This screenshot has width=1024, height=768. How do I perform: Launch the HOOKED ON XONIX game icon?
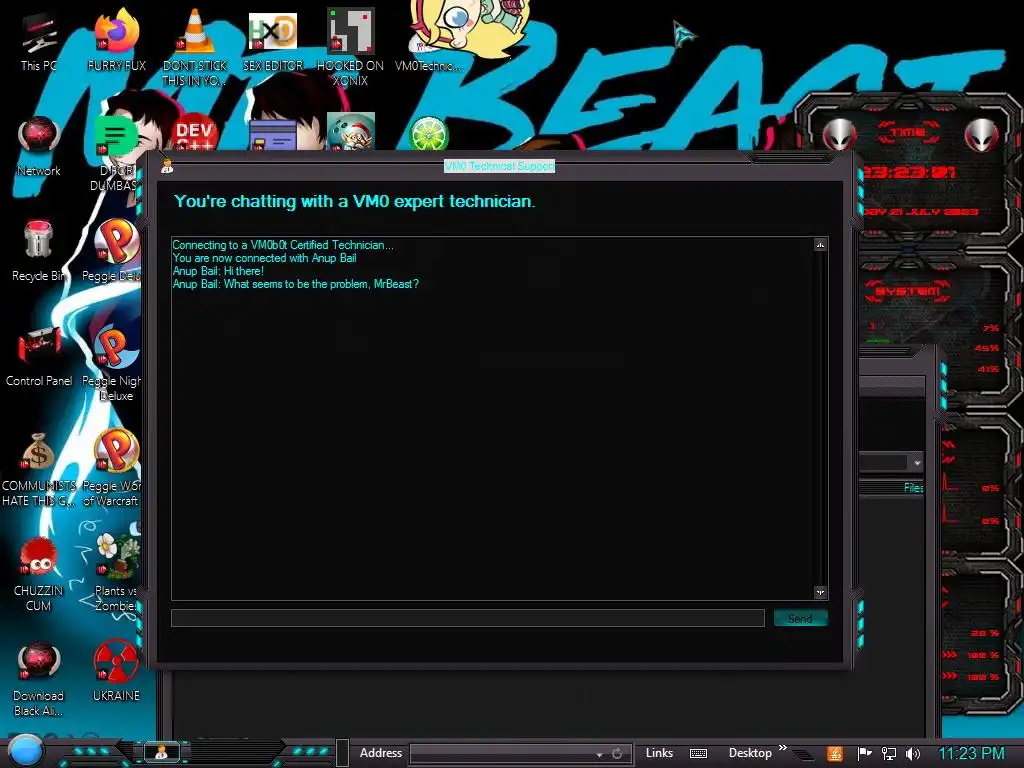350,47
